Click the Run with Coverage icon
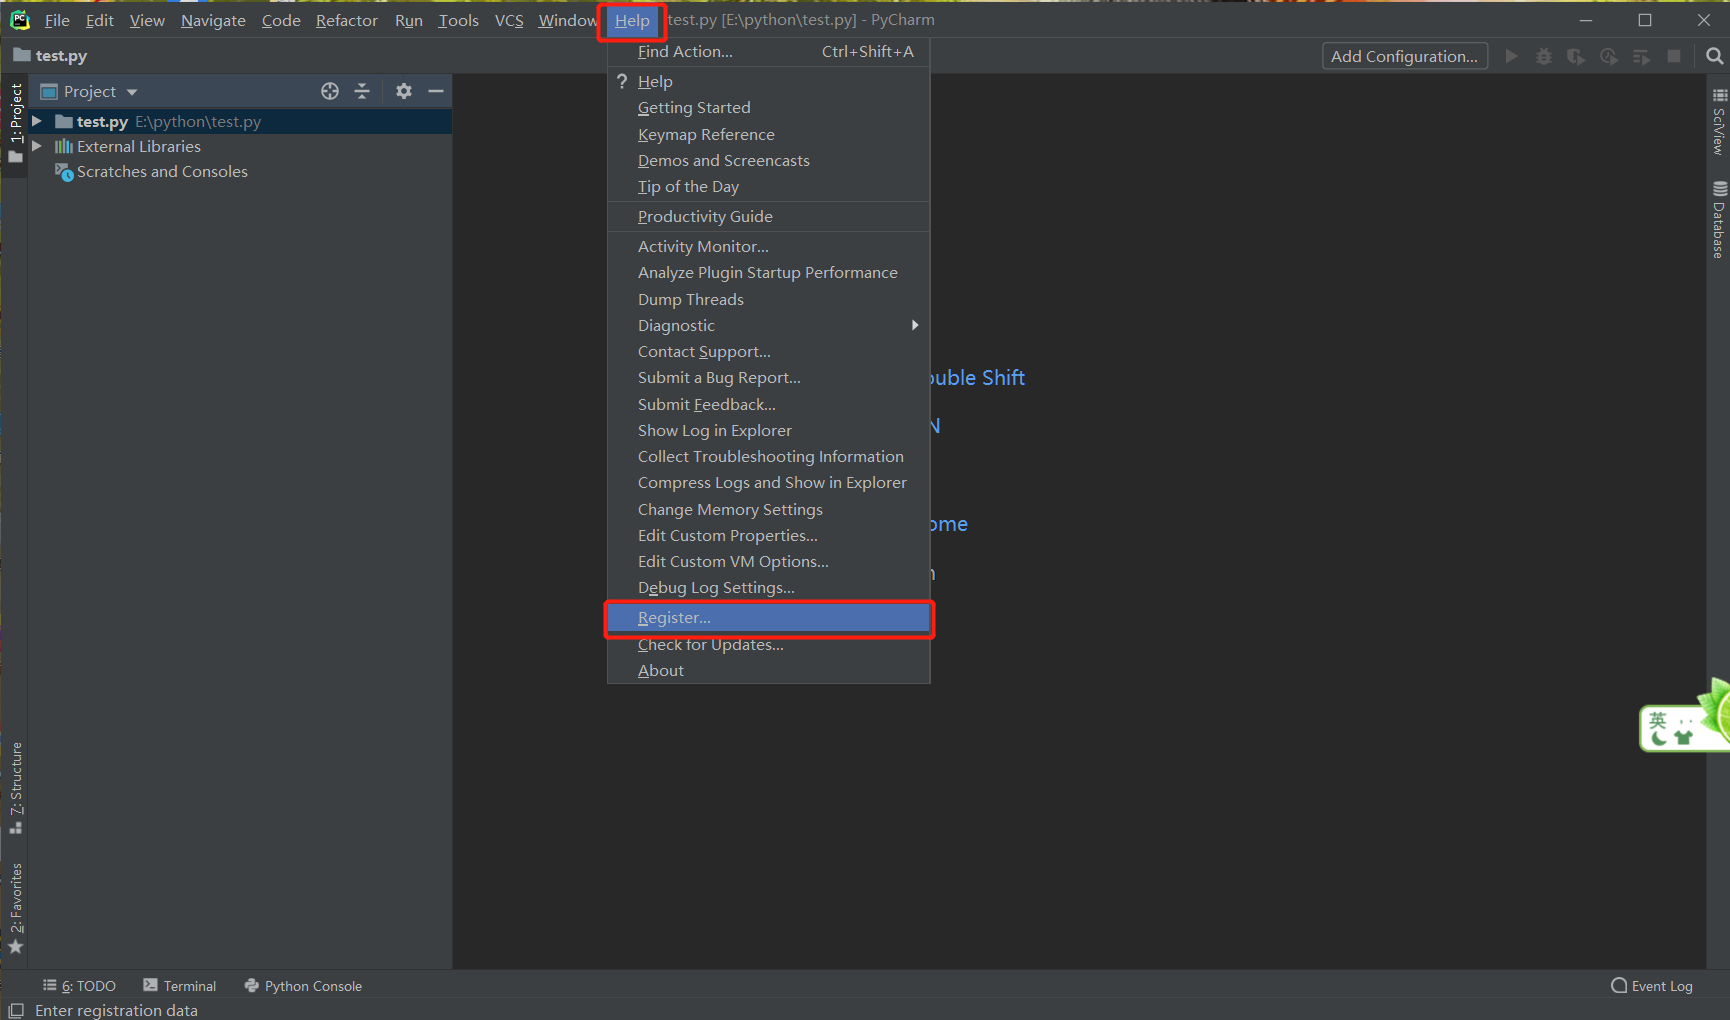Viewport: 1730px width, 1020px height. click(x=1576, y=56)
